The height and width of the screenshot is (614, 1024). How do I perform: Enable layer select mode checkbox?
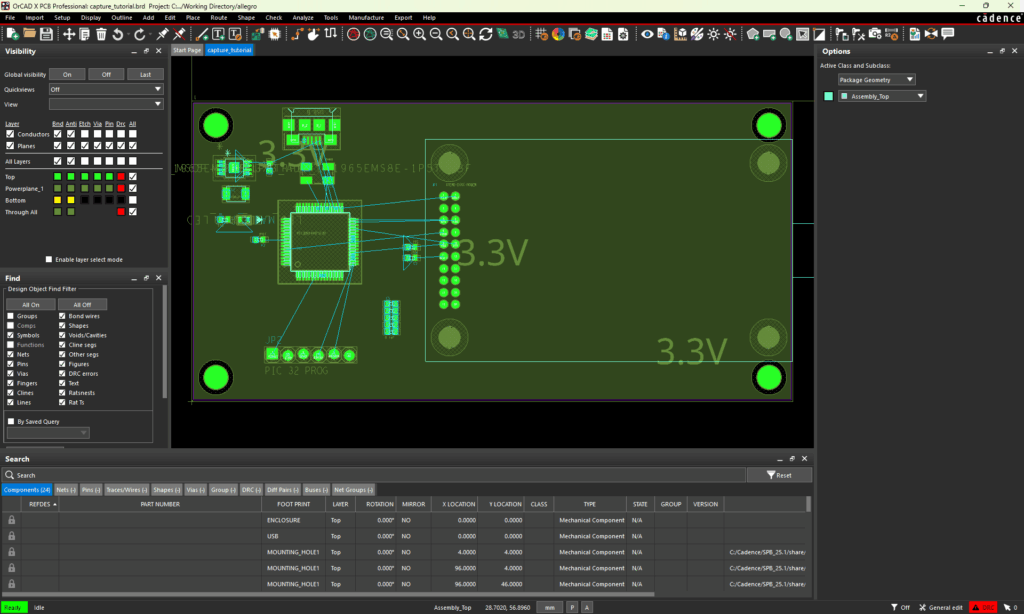48,258
